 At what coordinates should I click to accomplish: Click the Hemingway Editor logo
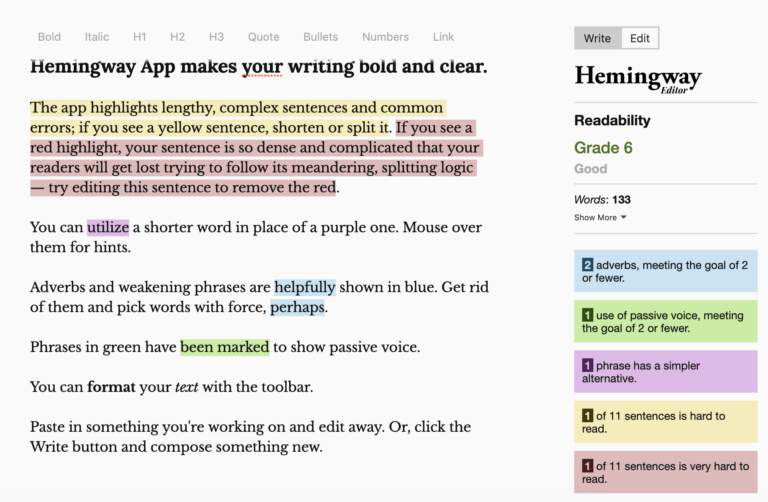[x=638, y=78]
